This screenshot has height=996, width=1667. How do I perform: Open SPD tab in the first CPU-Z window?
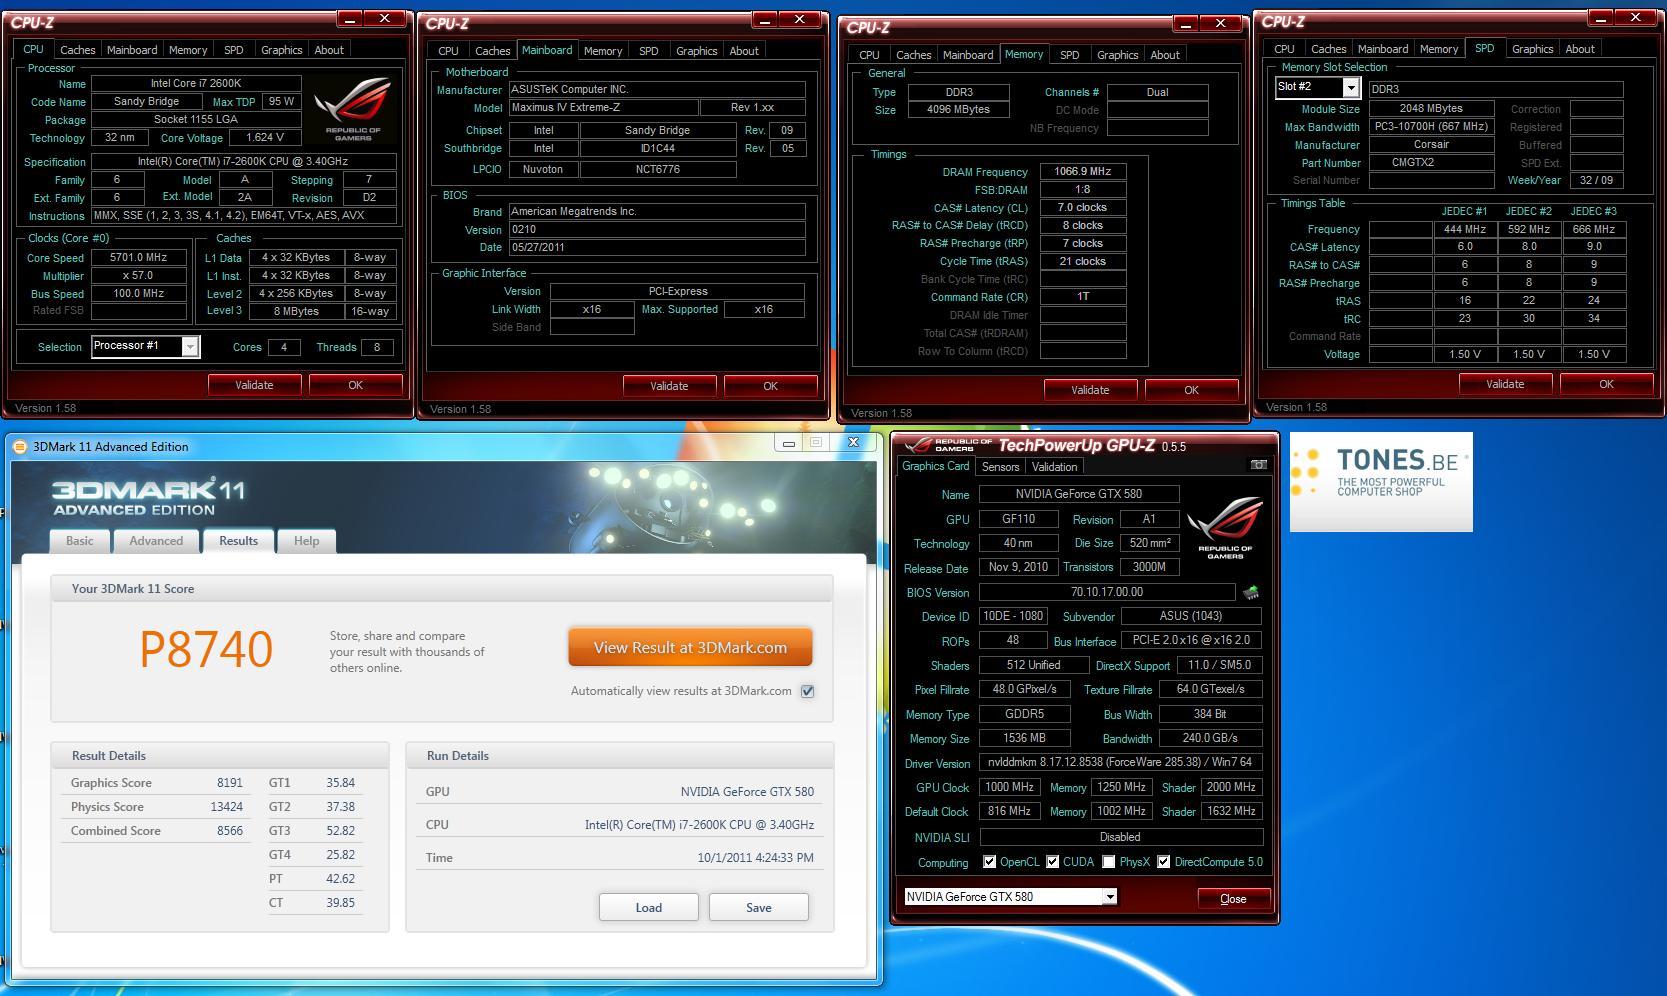point(234,50)
